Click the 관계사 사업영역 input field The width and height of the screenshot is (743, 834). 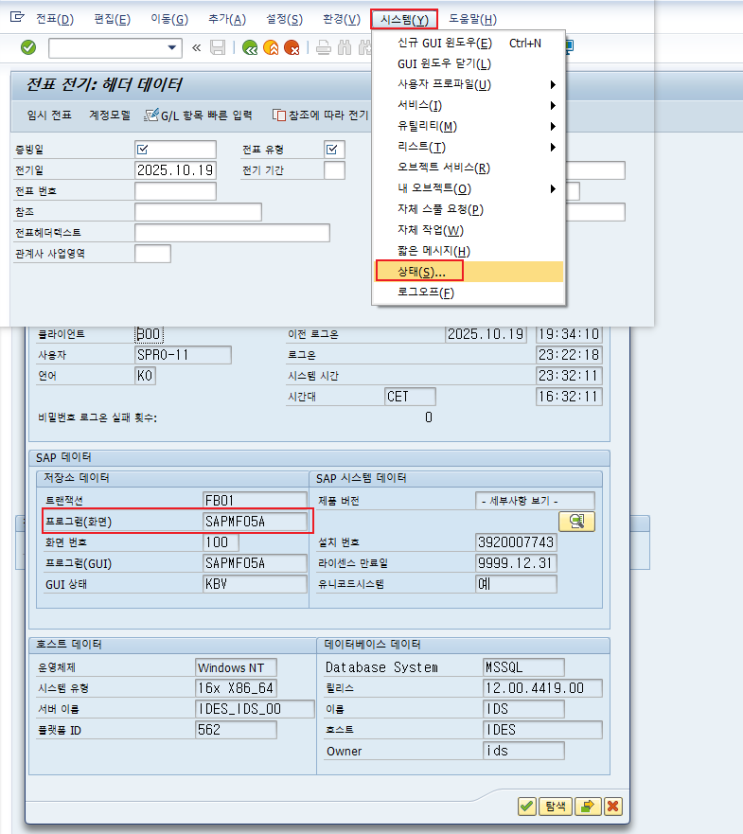[x=153, y=253]
